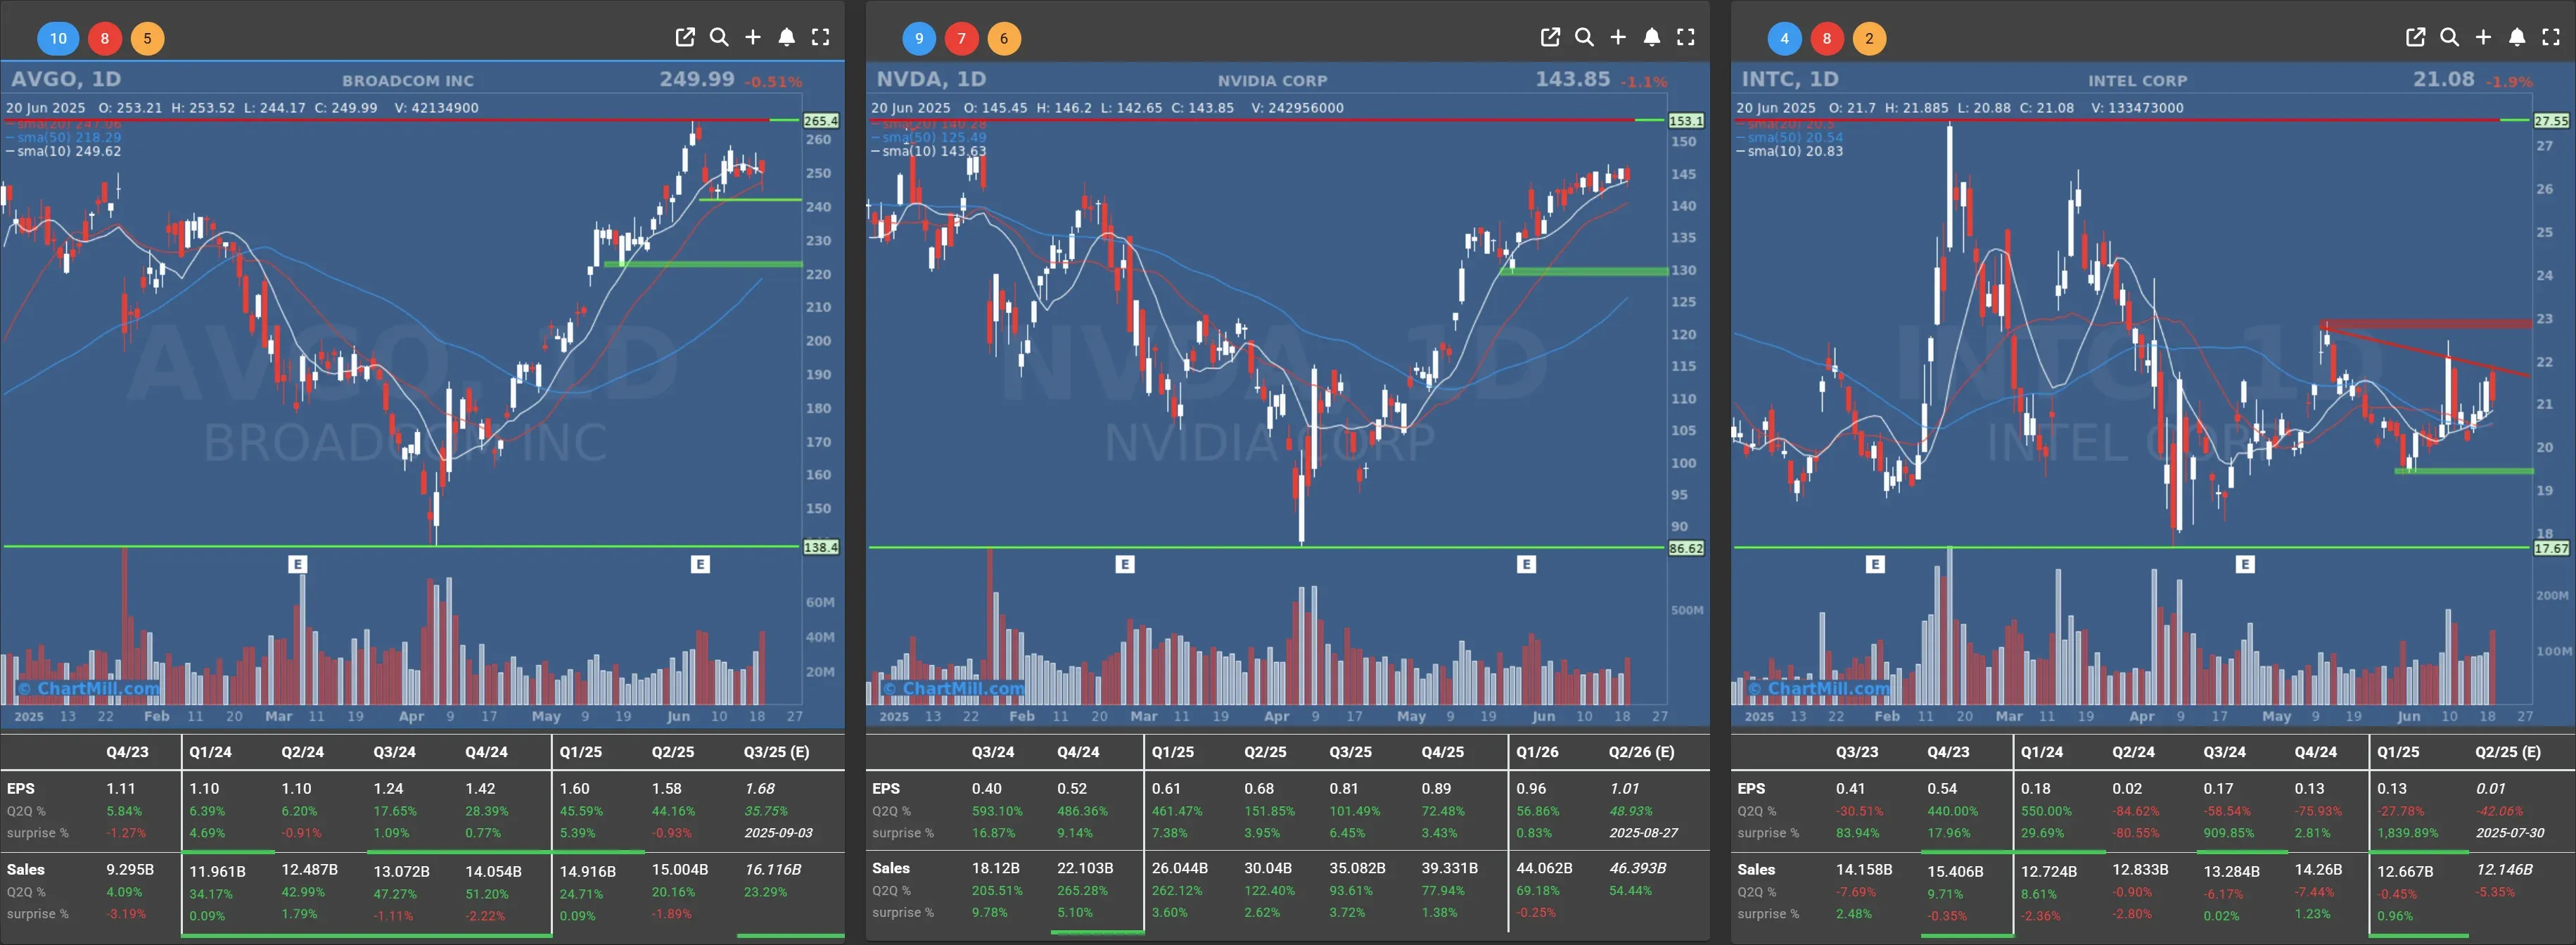Click AVGO resistance price label 265.4
2576x945 pixels.
[x=821, y=120]
